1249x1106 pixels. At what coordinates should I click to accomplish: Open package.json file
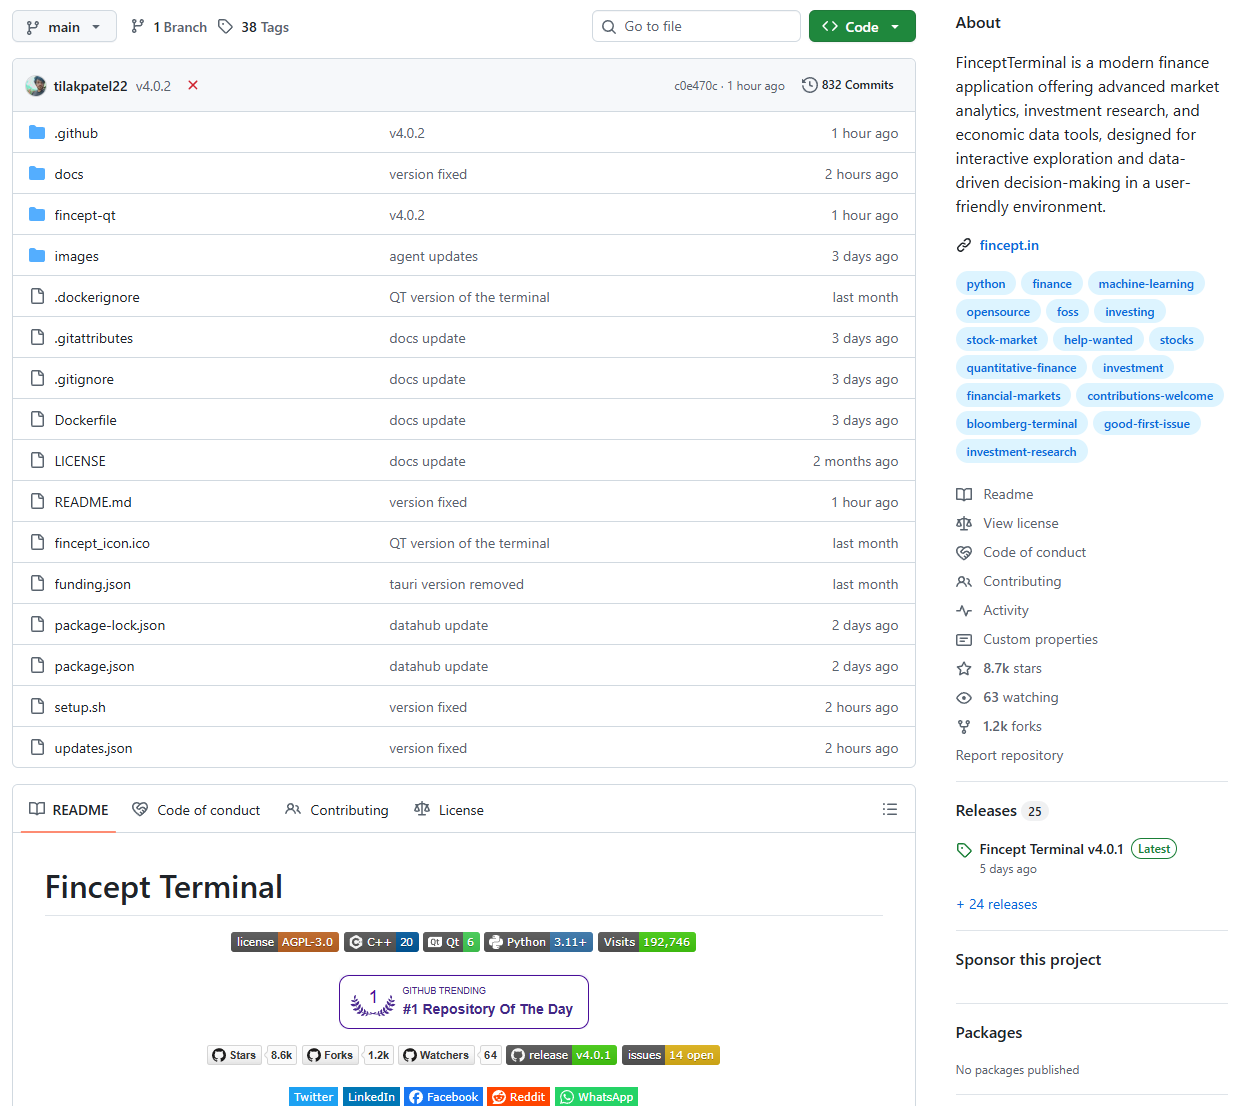pyautogui.click(x=94, y=666)
